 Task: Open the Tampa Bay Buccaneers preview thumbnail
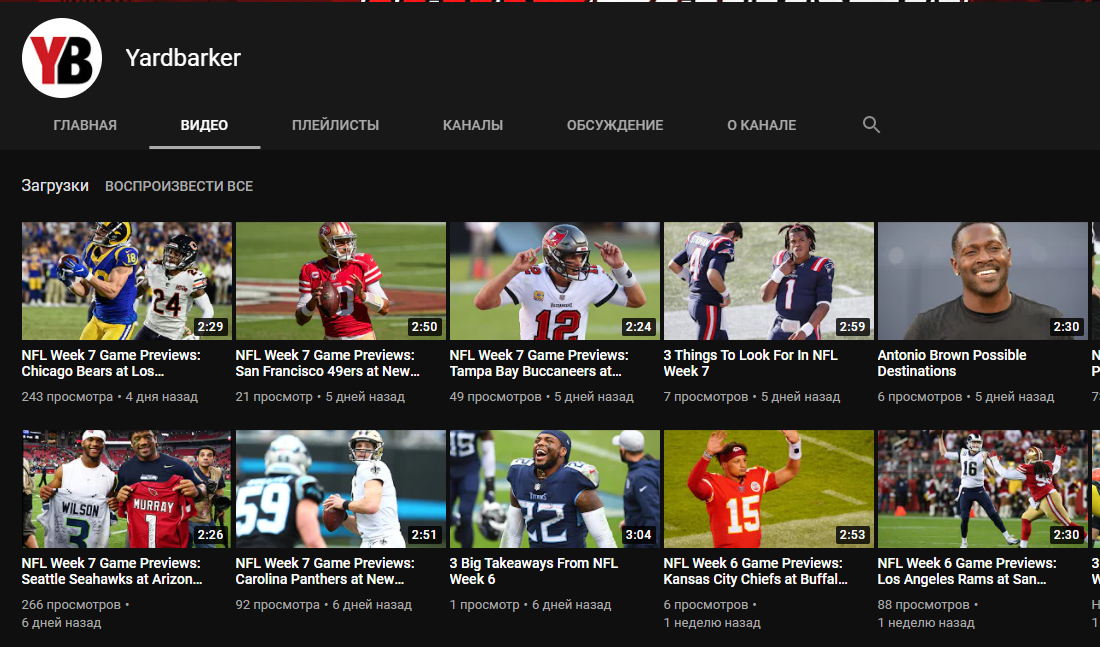click(554, 281)
